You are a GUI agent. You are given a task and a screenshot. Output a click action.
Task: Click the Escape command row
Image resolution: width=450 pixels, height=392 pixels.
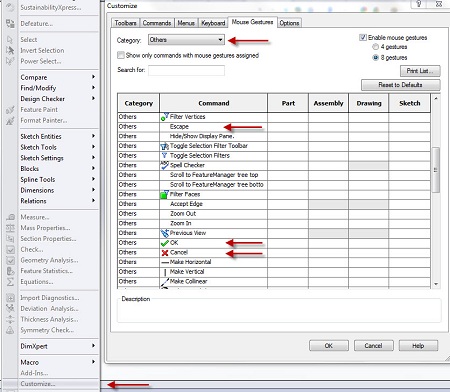pyautogui.click(x=274, y=127)
